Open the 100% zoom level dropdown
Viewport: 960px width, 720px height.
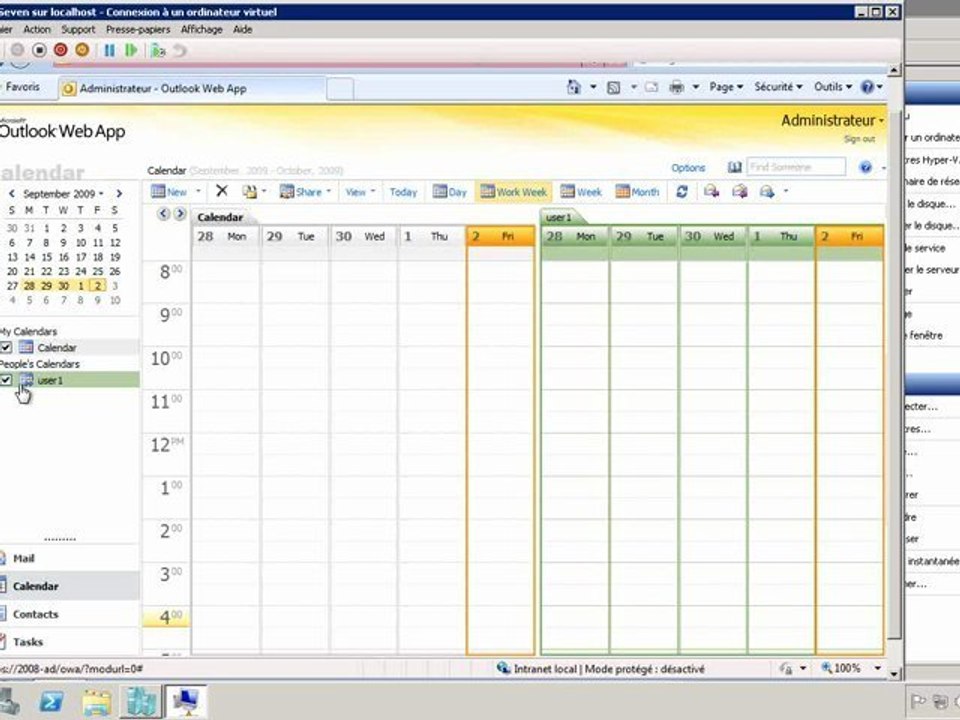878,668
